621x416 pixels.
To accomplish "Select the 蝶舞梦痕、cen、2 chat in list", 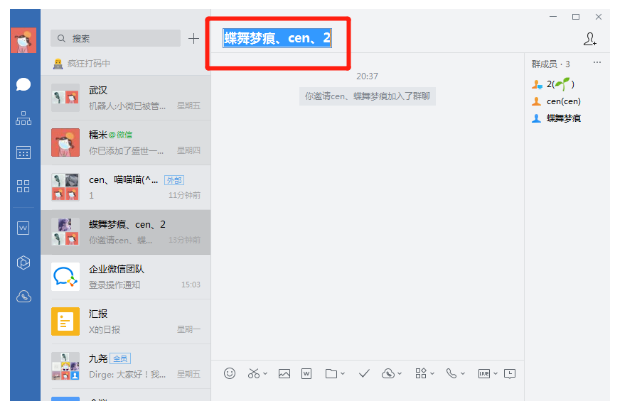I will (126, 232).
